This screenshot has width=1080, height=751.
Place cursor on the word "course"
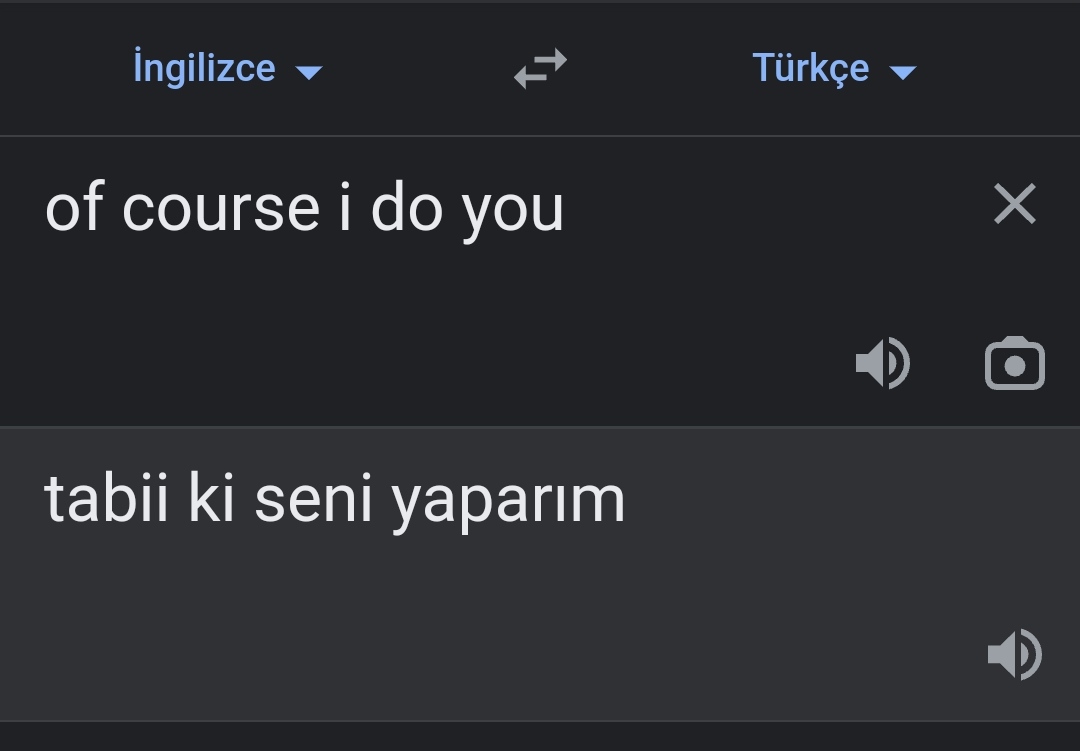[x=221, y=209]
